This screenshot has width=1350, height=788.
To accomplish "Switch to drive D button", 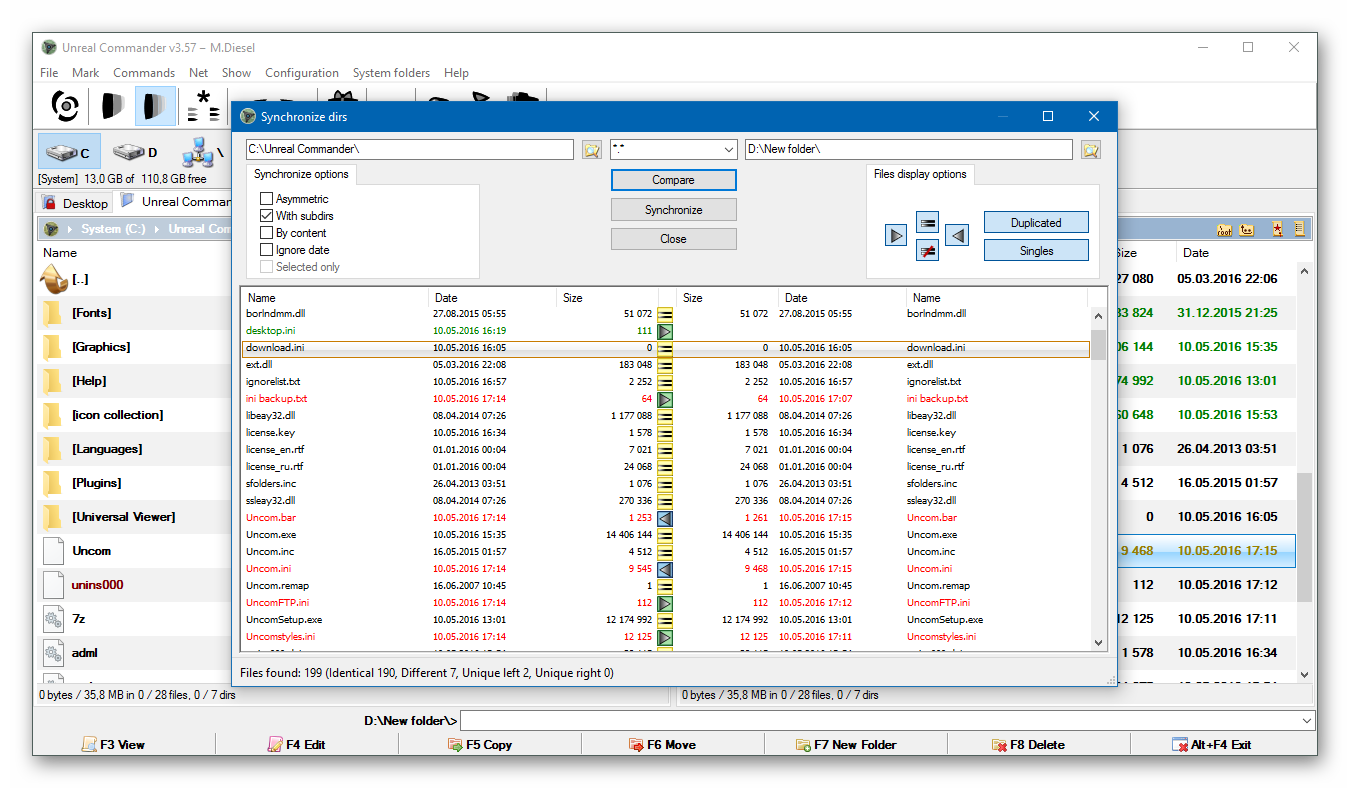I will [x=135, y=152].
